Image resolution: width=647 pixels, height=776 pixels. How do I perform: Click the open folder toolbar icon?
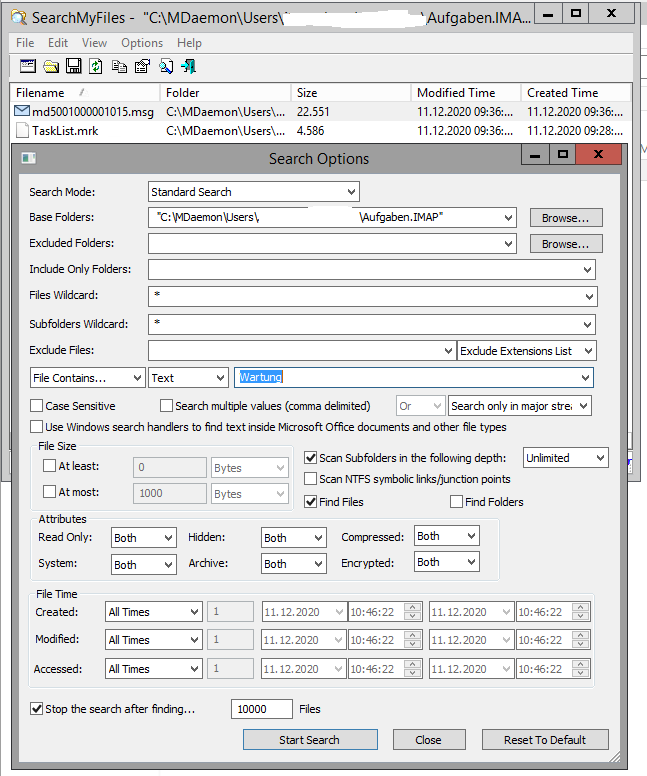tap(50, 66)
